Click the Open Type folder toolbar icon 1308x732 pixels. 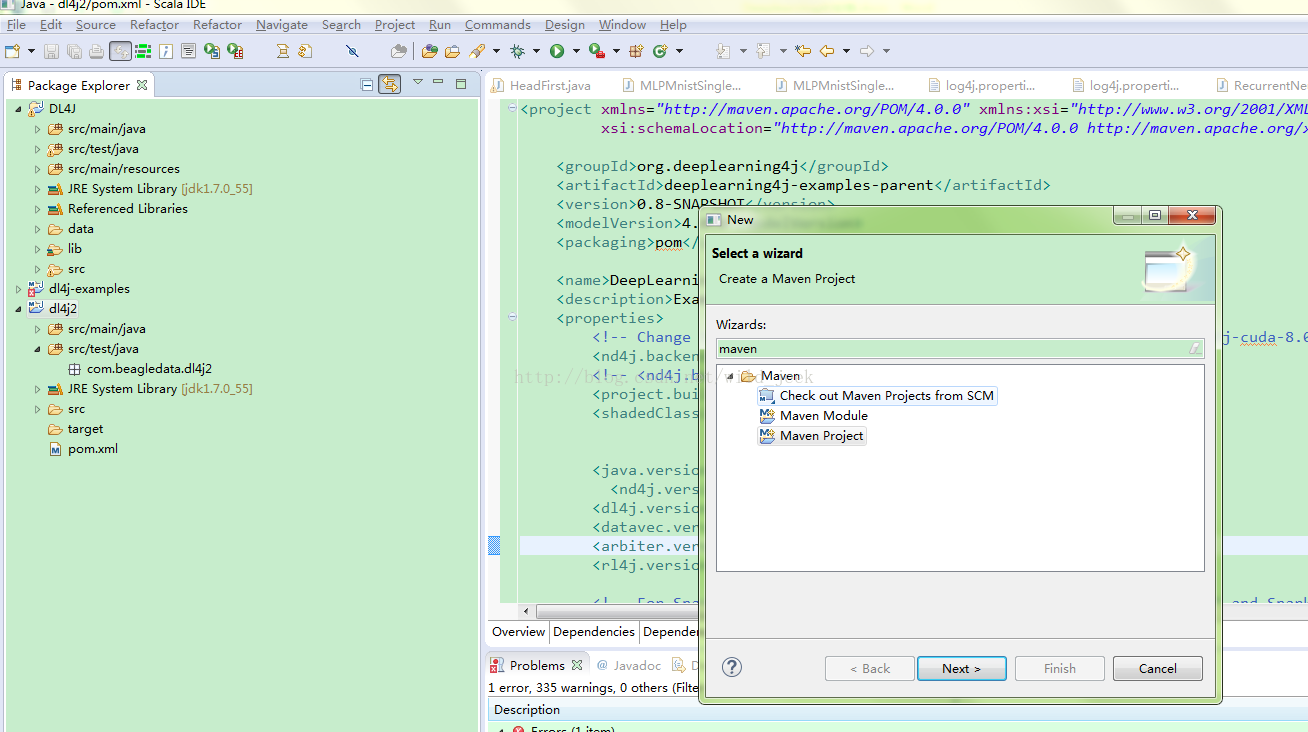(x=430, y=51)
